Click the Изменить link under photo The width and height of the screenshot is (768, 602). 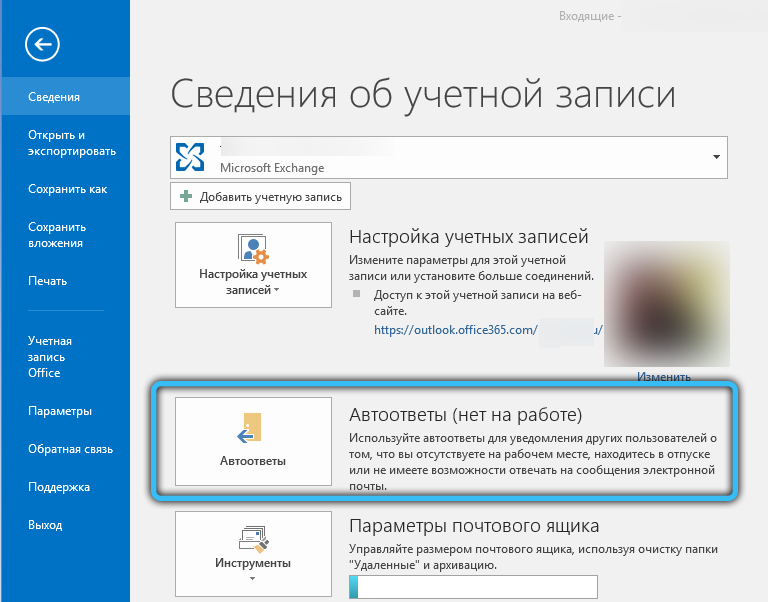point(663,377)
